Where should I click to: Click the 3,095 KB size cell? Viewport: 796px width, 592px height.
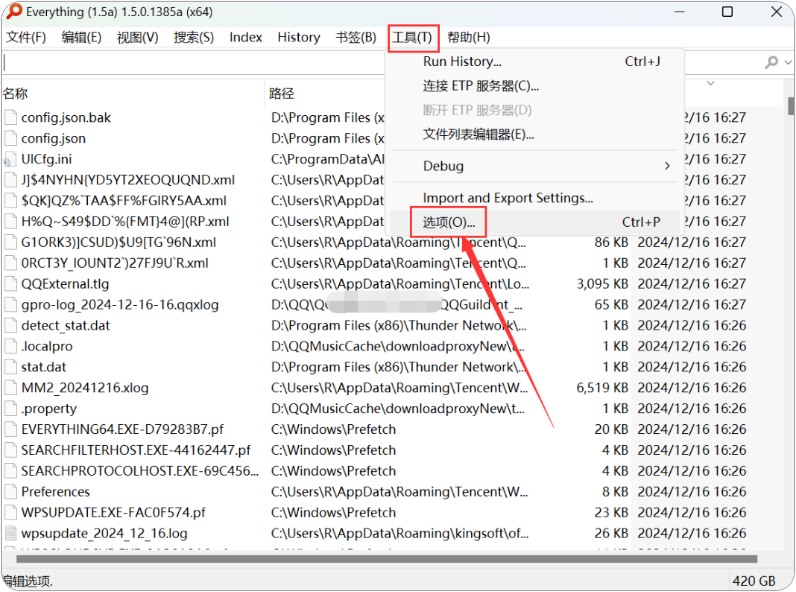coord(602,284)
